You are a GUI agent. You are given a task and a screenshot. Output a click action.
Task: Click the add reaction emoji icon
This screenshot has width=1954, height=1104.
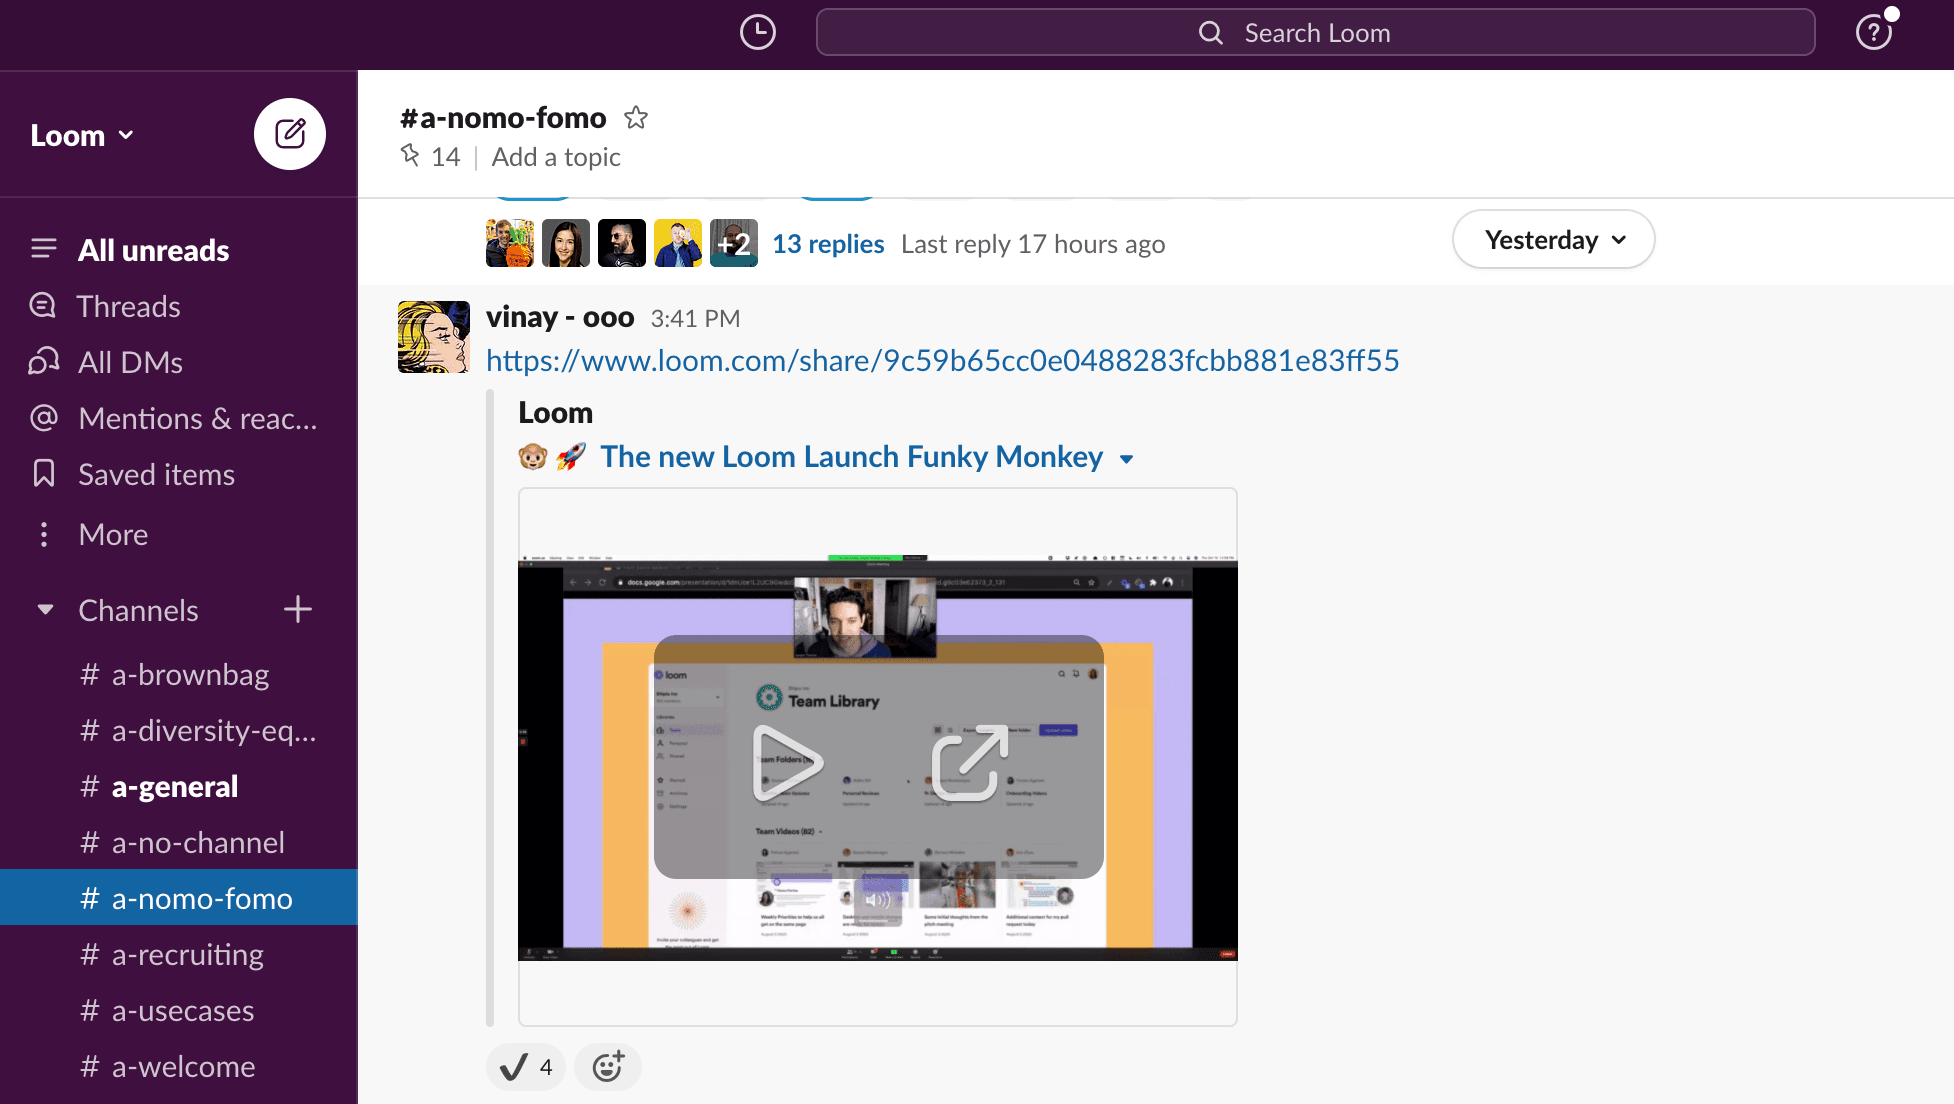coord(608,1067)
